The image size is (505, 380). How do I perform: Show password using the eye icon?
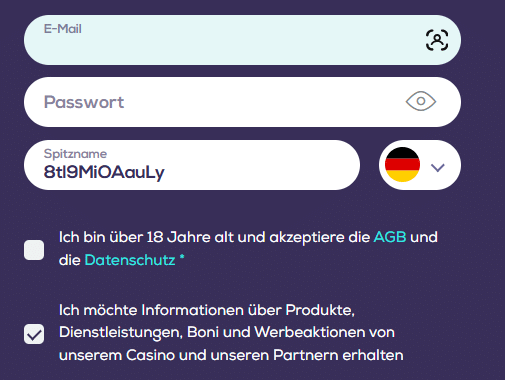pos(421,101)
